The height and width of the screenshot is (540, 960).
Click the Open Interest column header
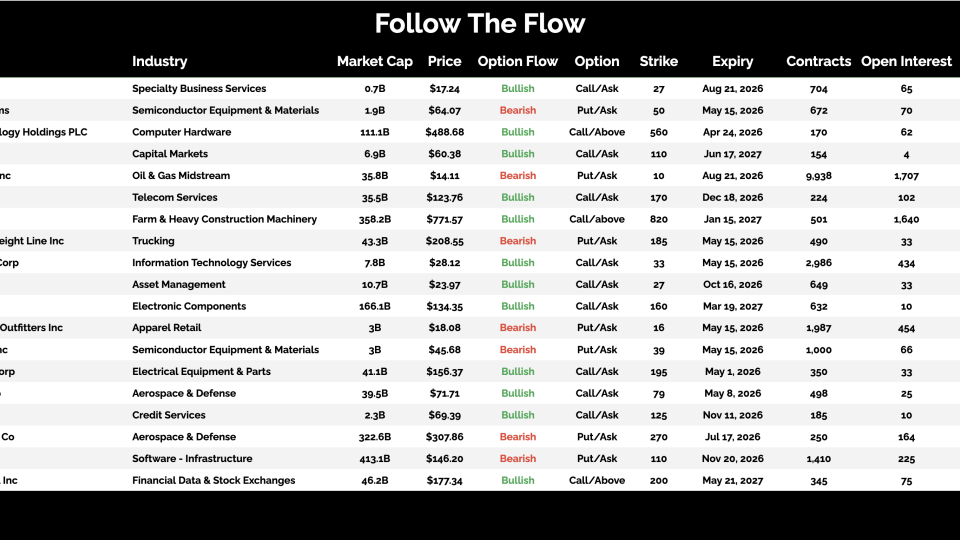pos(906,61)
